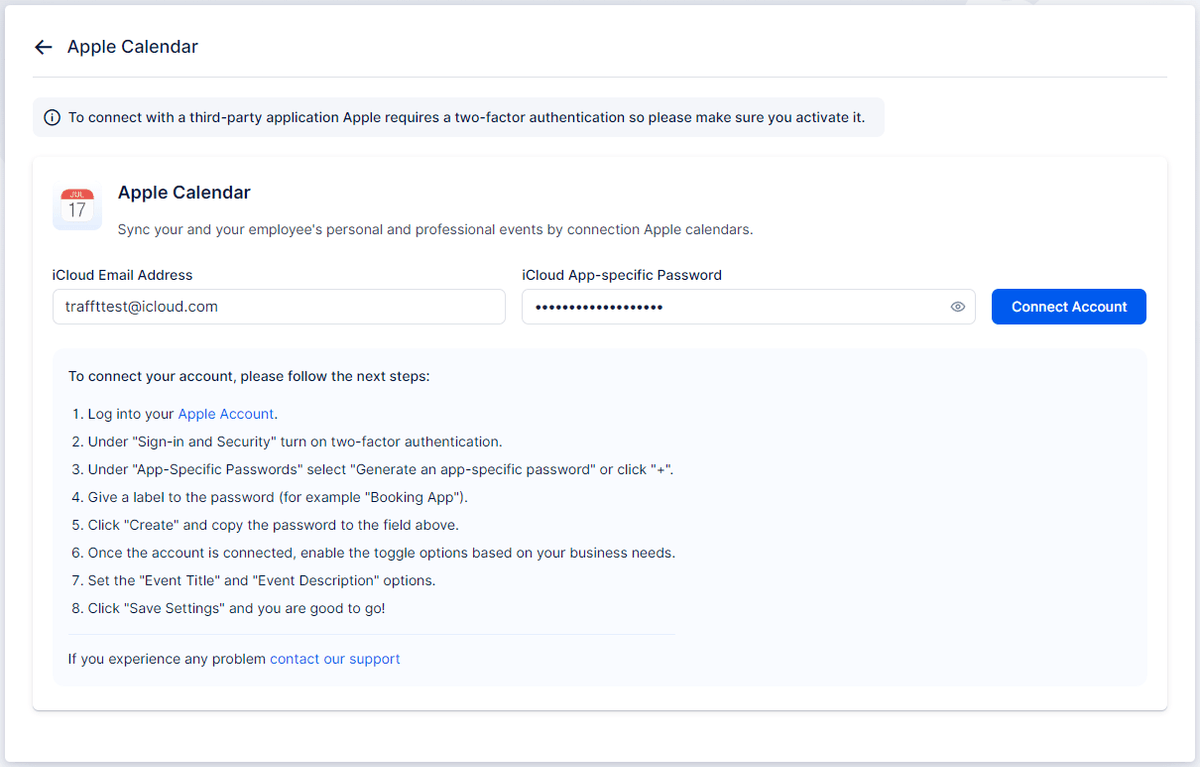Image resolution: width=1200 pixels, height=767 pixels.
Task: Click the Apple Calendar page title in the header
Action: (x=132, y=47)
